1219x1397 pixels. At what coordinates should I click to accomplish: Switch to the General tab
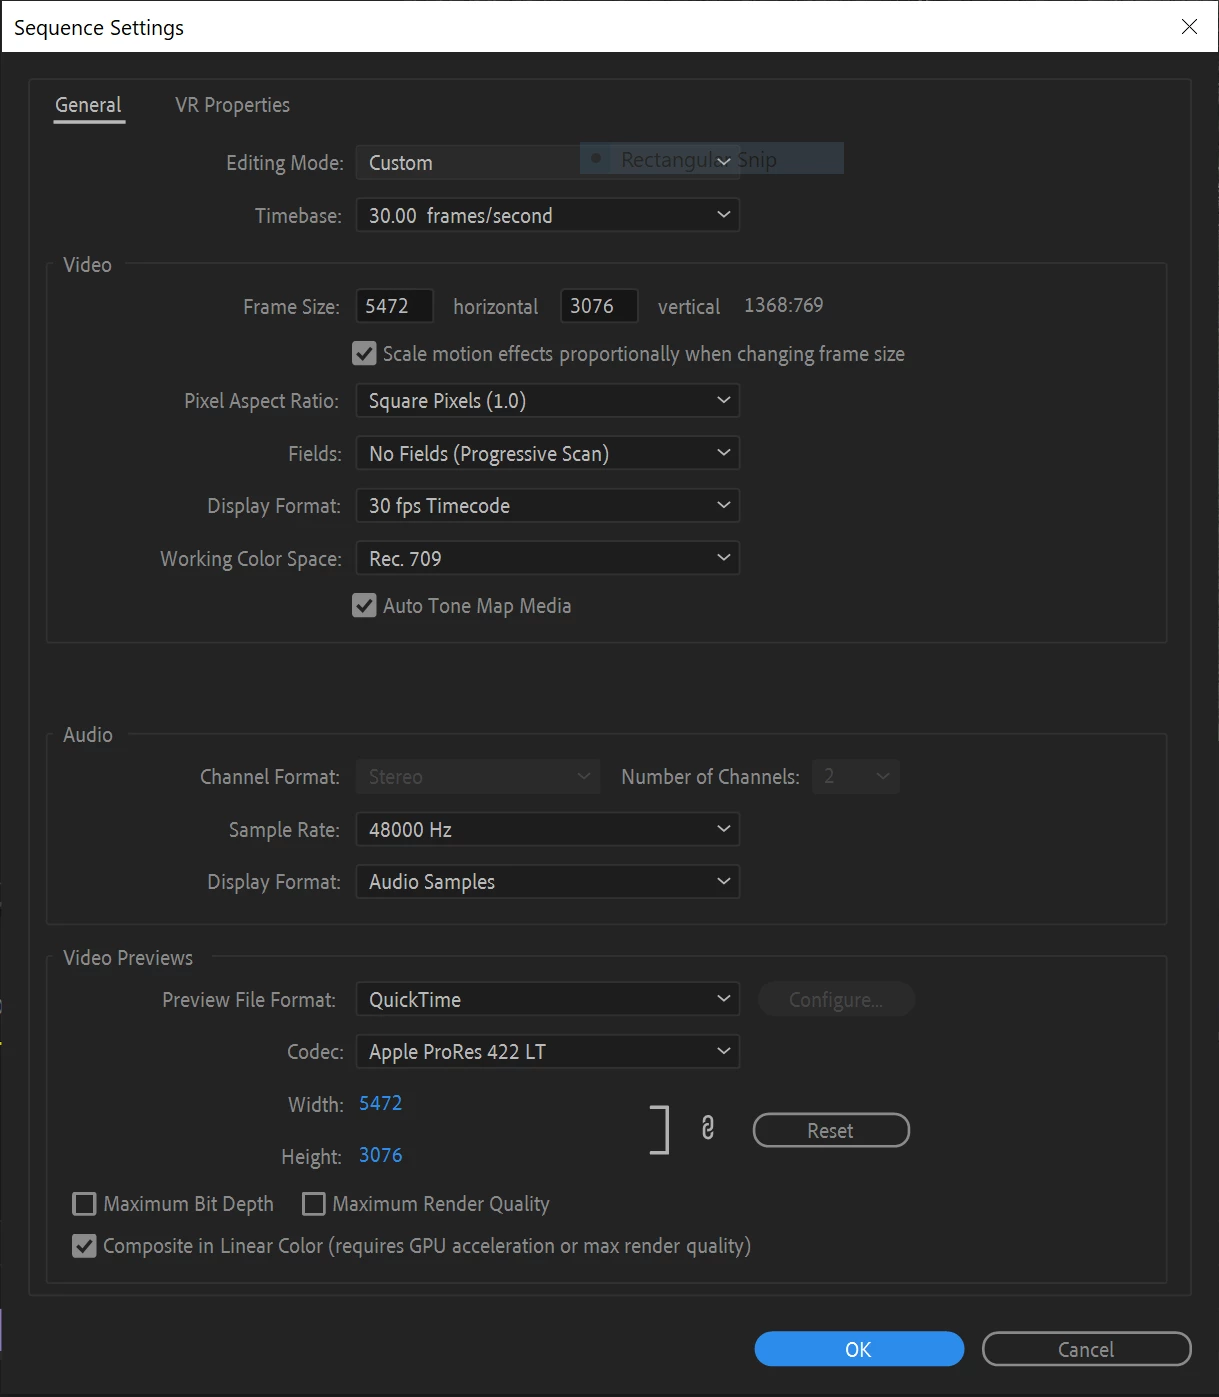coord(88,105)
